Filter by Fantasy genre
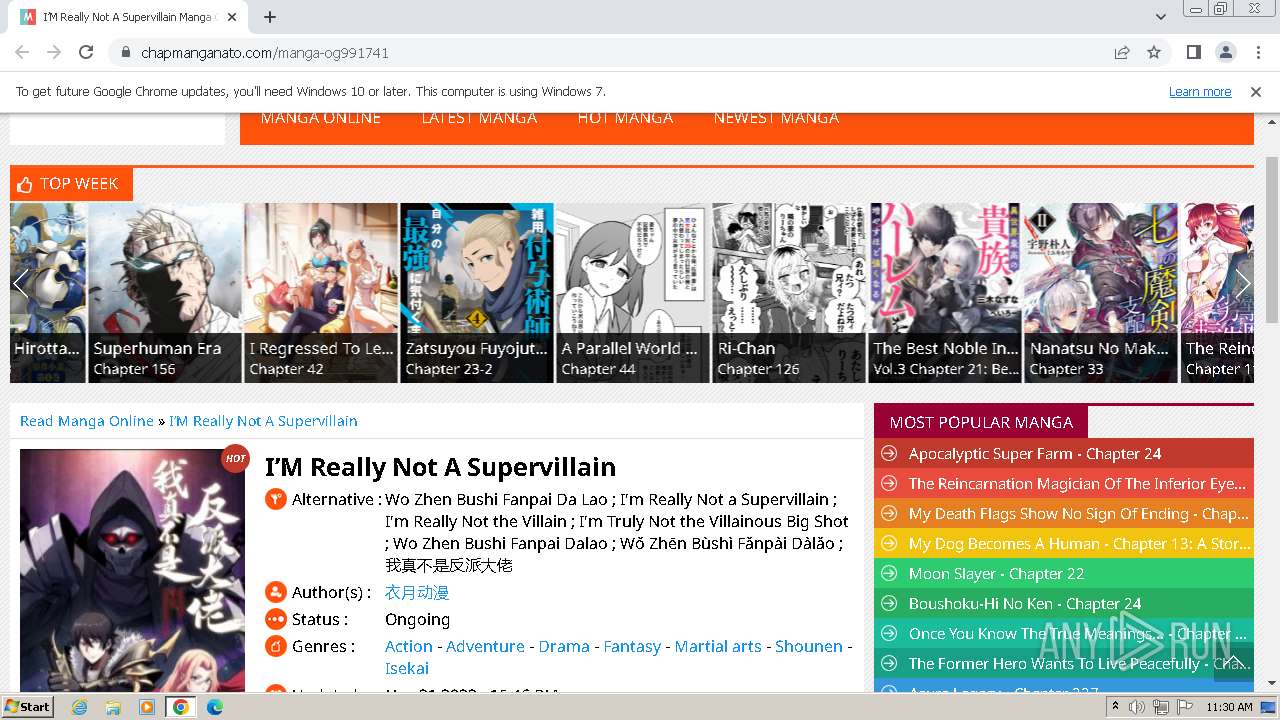 (x=632, y=647)
